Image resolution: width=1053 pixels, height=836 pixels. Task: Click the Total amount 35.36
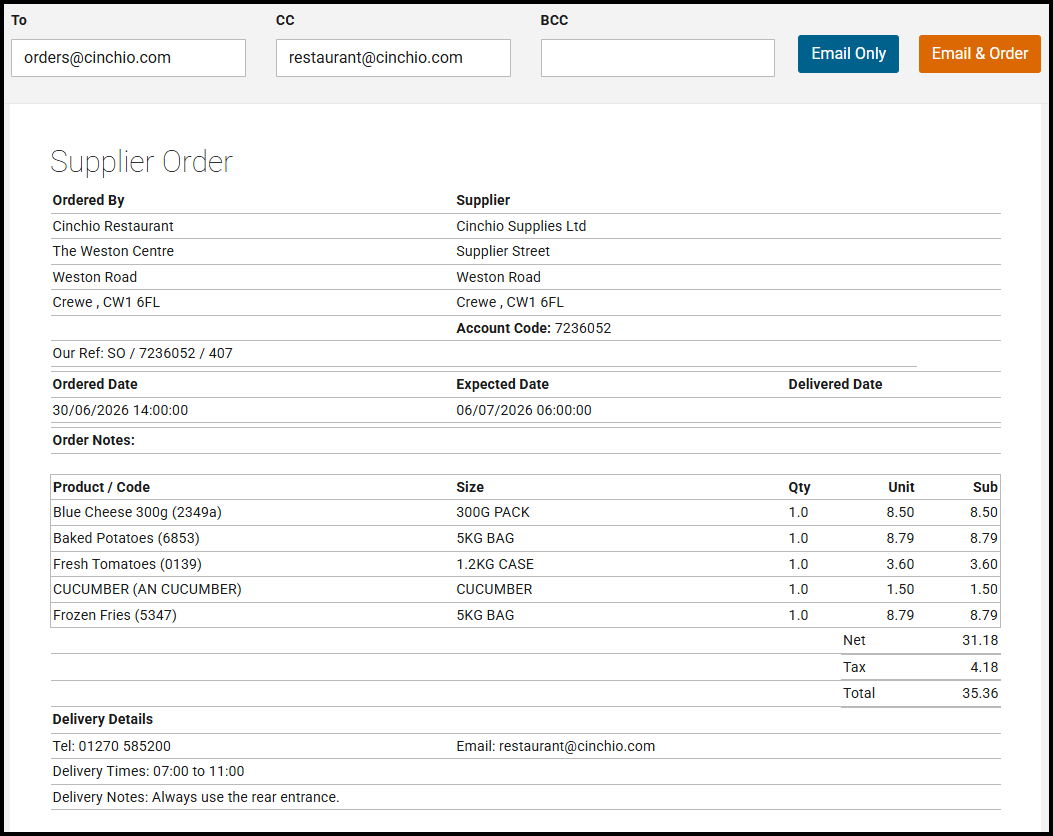(x=980, y=694)
